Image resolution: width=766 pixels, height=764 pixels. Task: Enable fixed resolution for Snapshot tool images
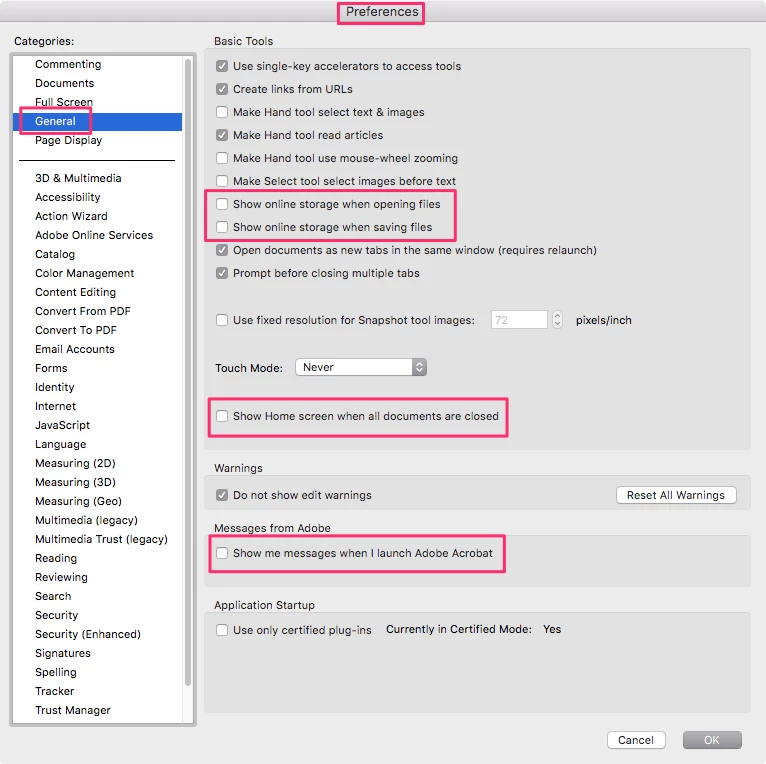point(222,320)
